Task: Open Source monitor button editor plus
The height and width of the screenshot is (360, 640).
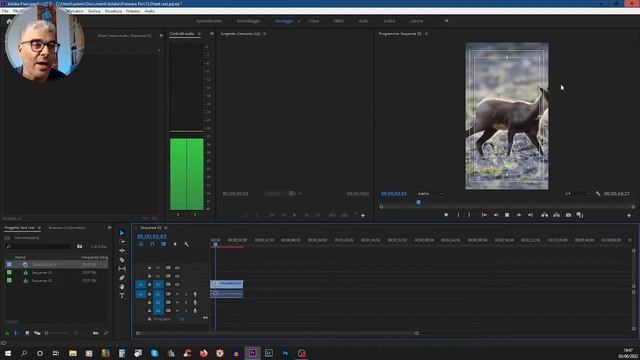Action: pos(363,215)
